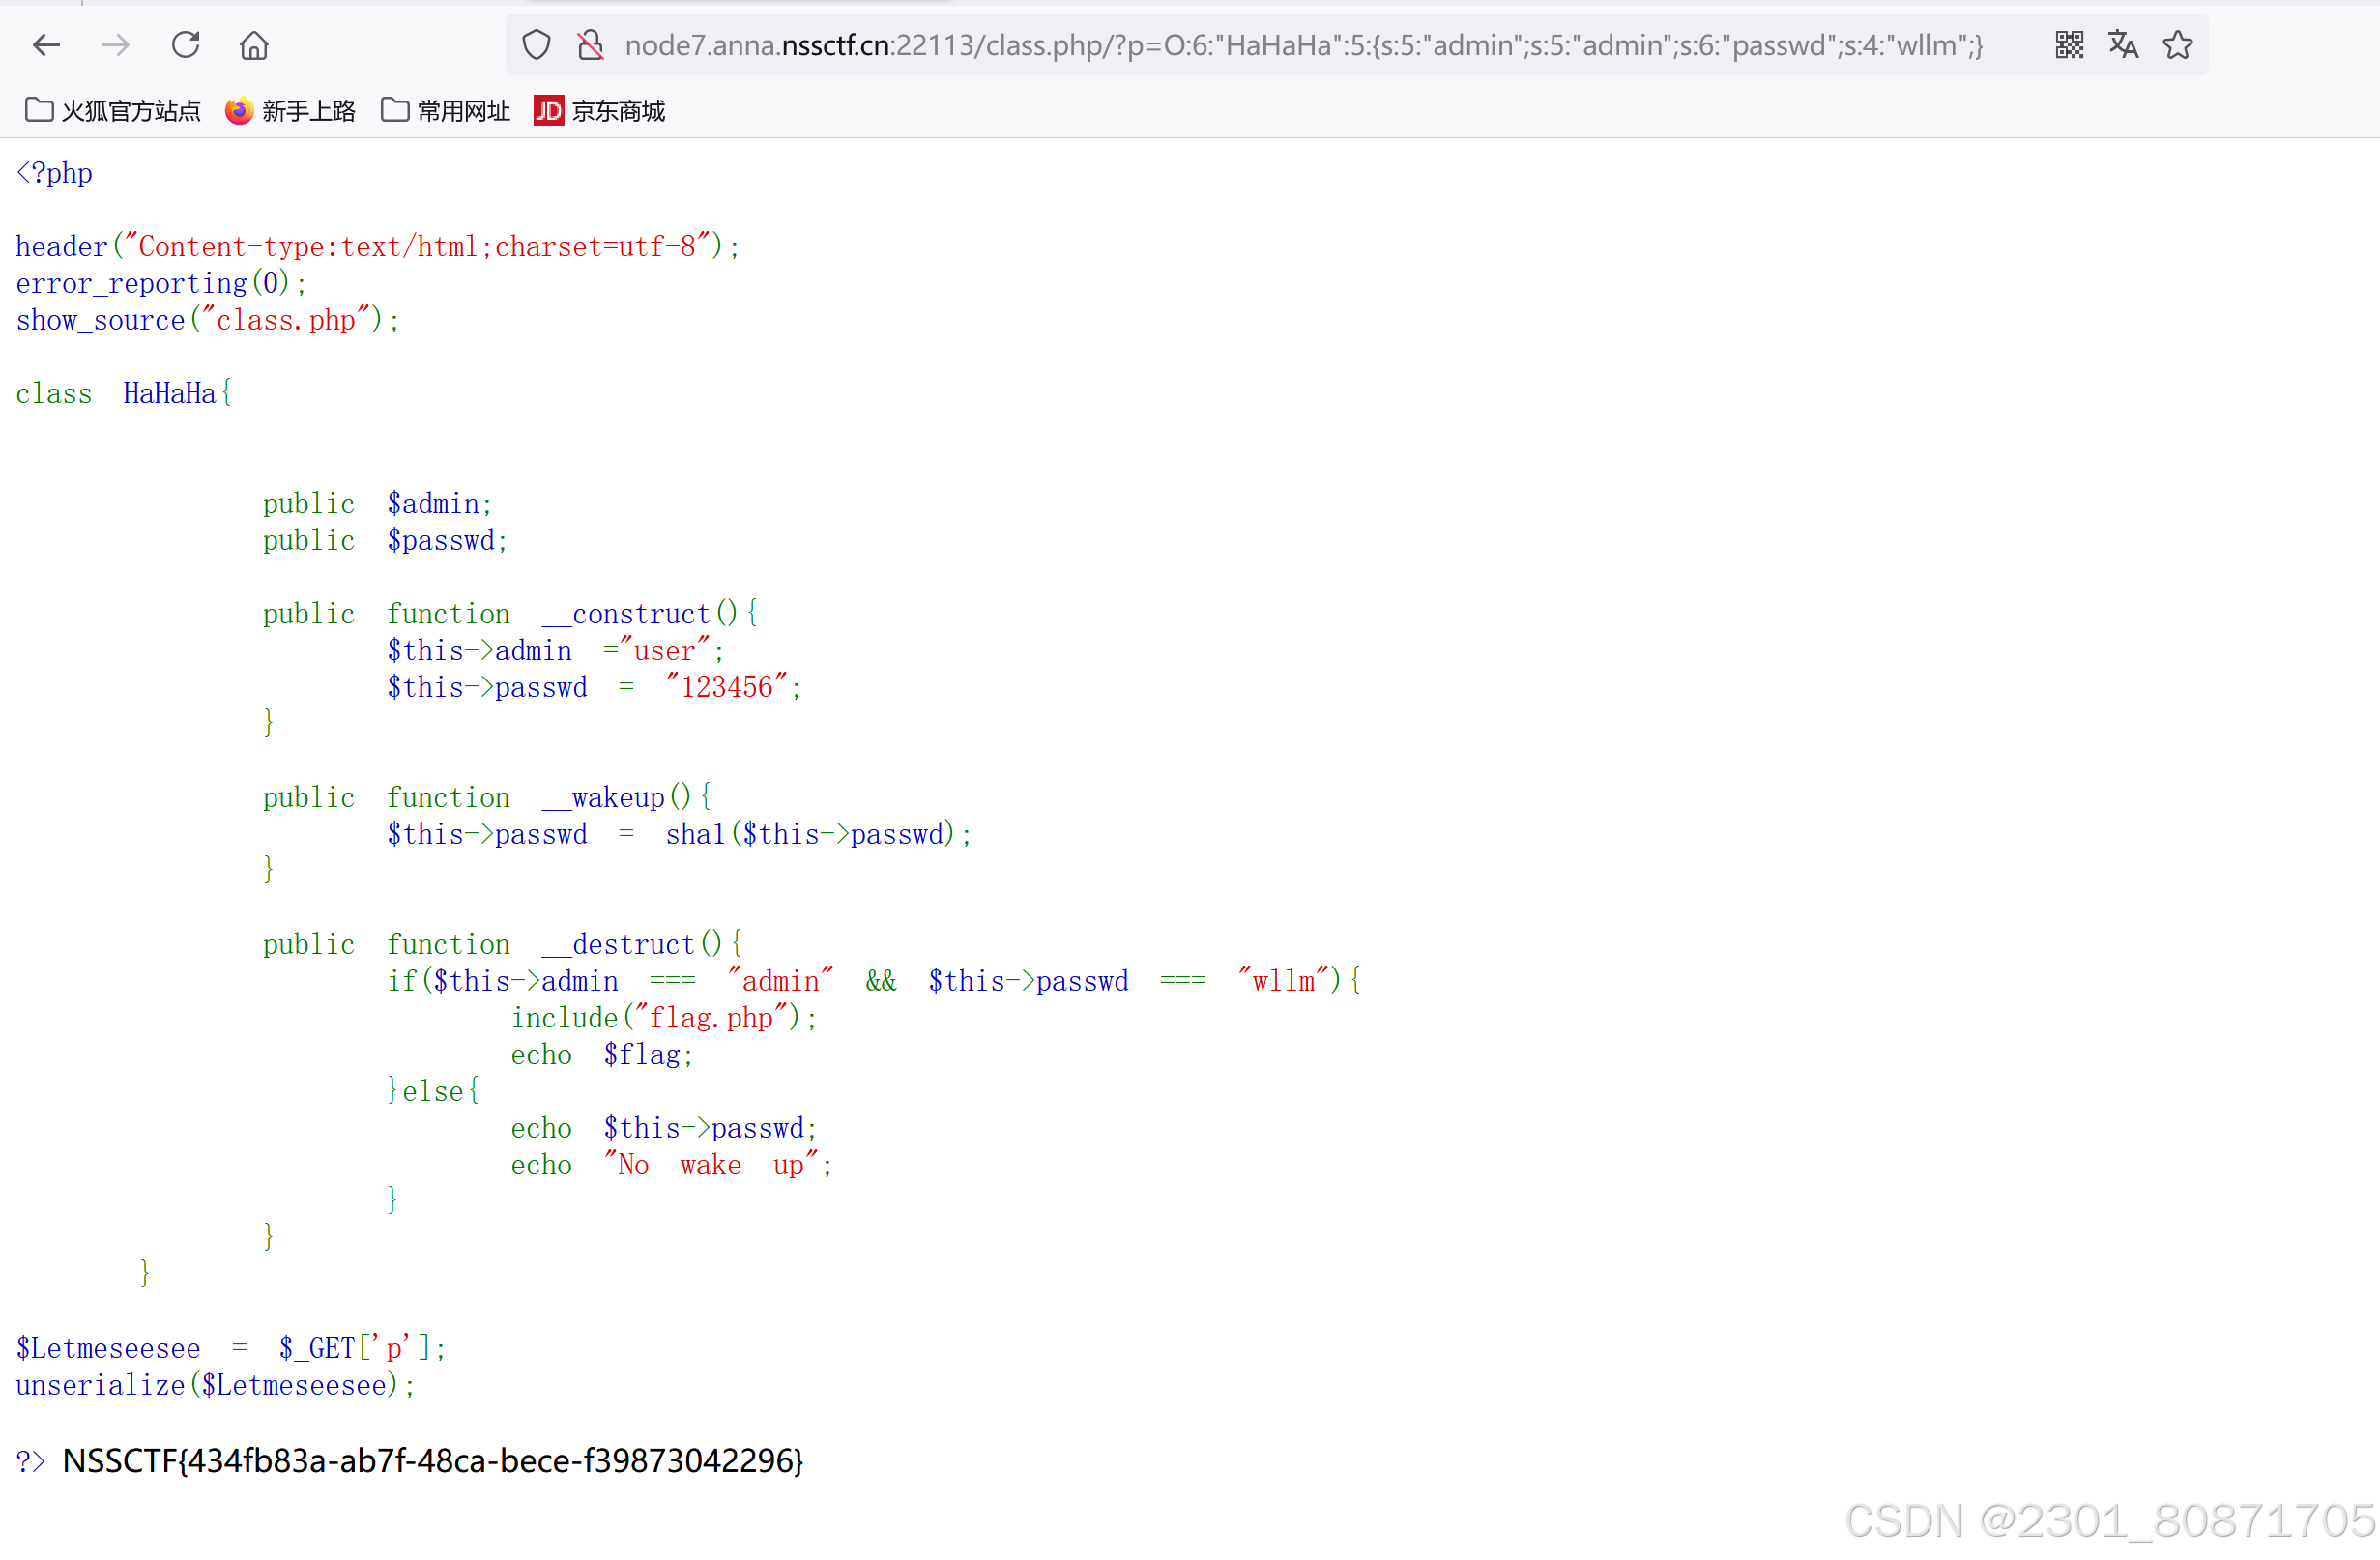Viewport: 2380px width, 1560px height.
Task: Click the insecure connection lock icon
Action: (x=591, y=45)
